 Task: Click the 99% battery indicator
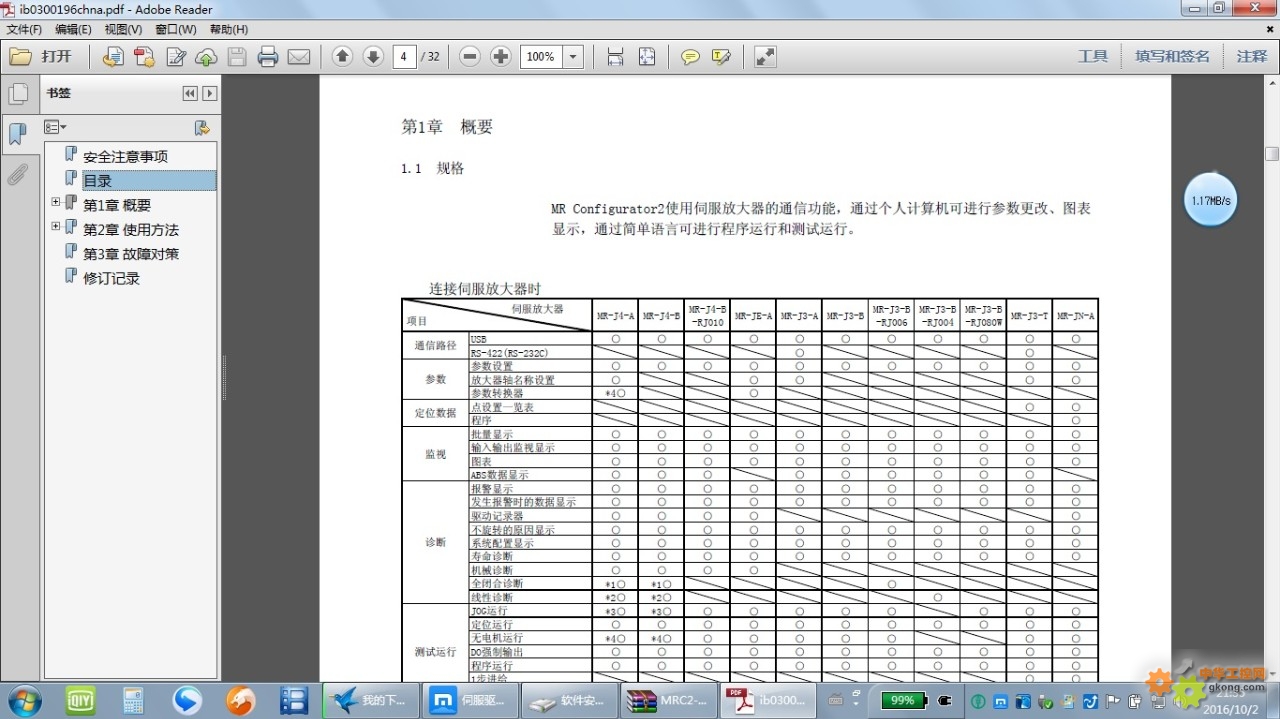[x=902, y=701]
